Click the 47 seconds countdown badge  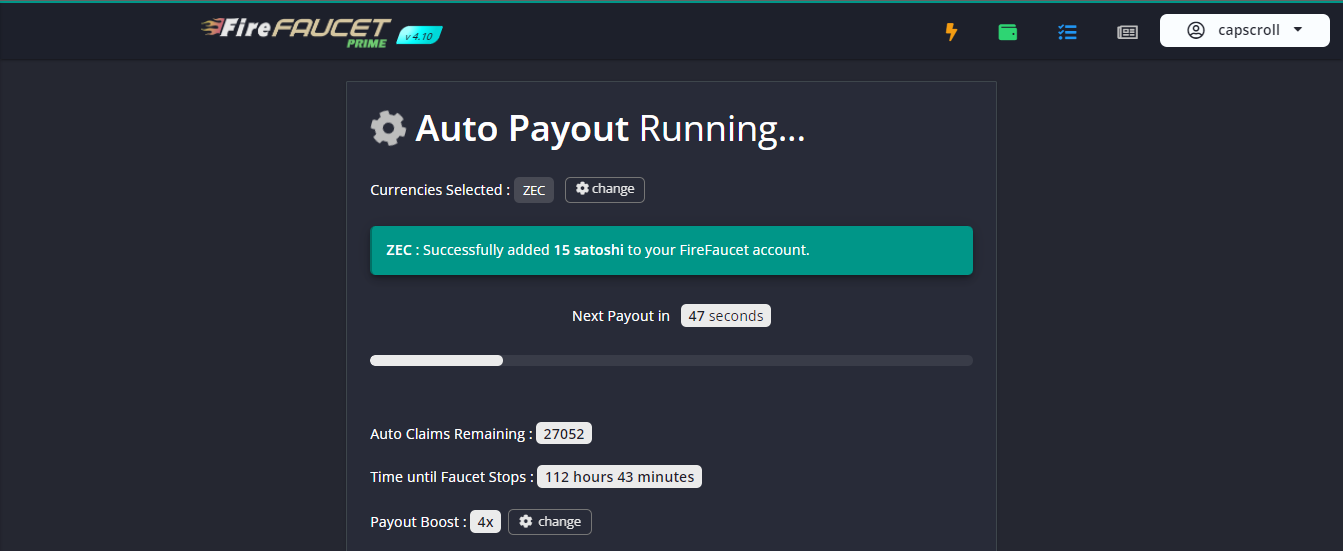726,316
